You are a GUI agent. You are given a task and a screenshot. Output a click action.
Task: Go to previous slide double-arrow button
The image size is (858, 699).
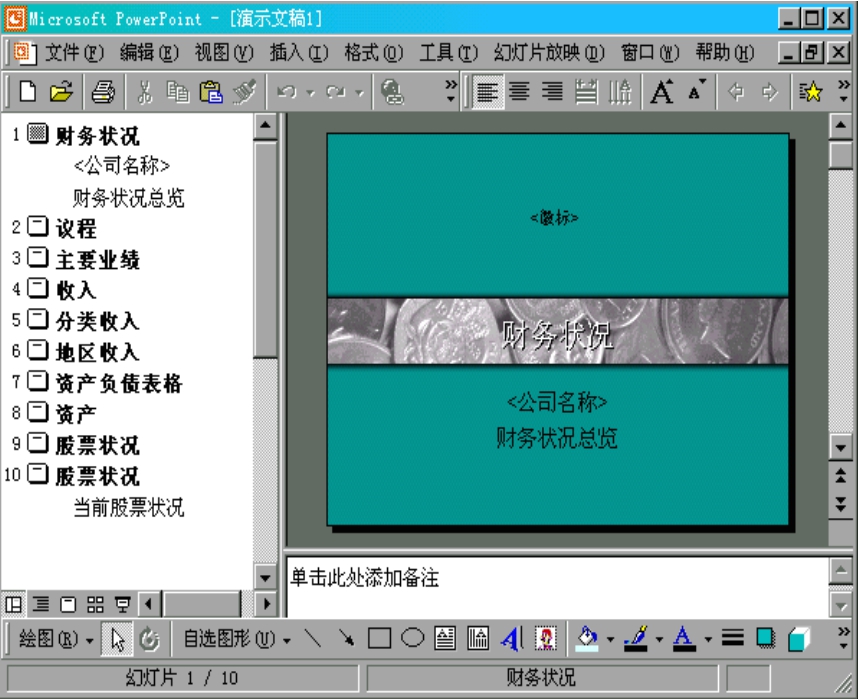tap(840, 475)
